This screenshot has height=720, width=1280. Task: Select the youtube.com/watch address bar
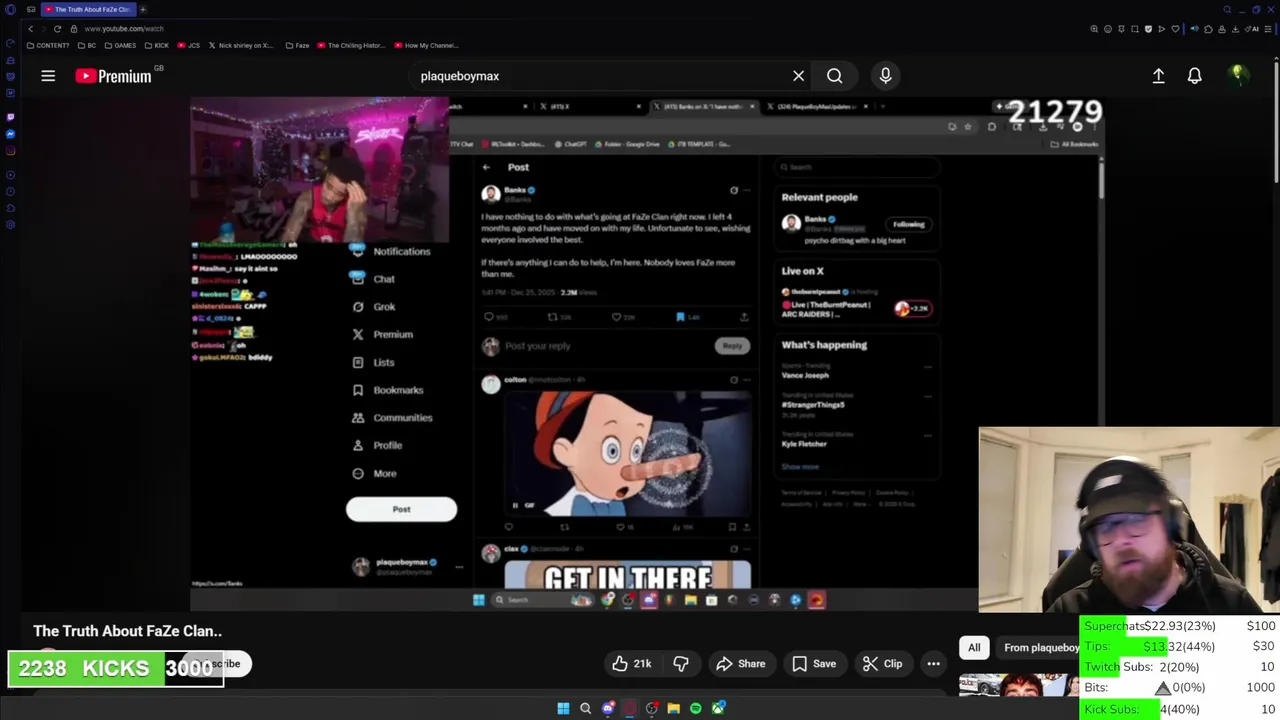(x=124, y=29)
